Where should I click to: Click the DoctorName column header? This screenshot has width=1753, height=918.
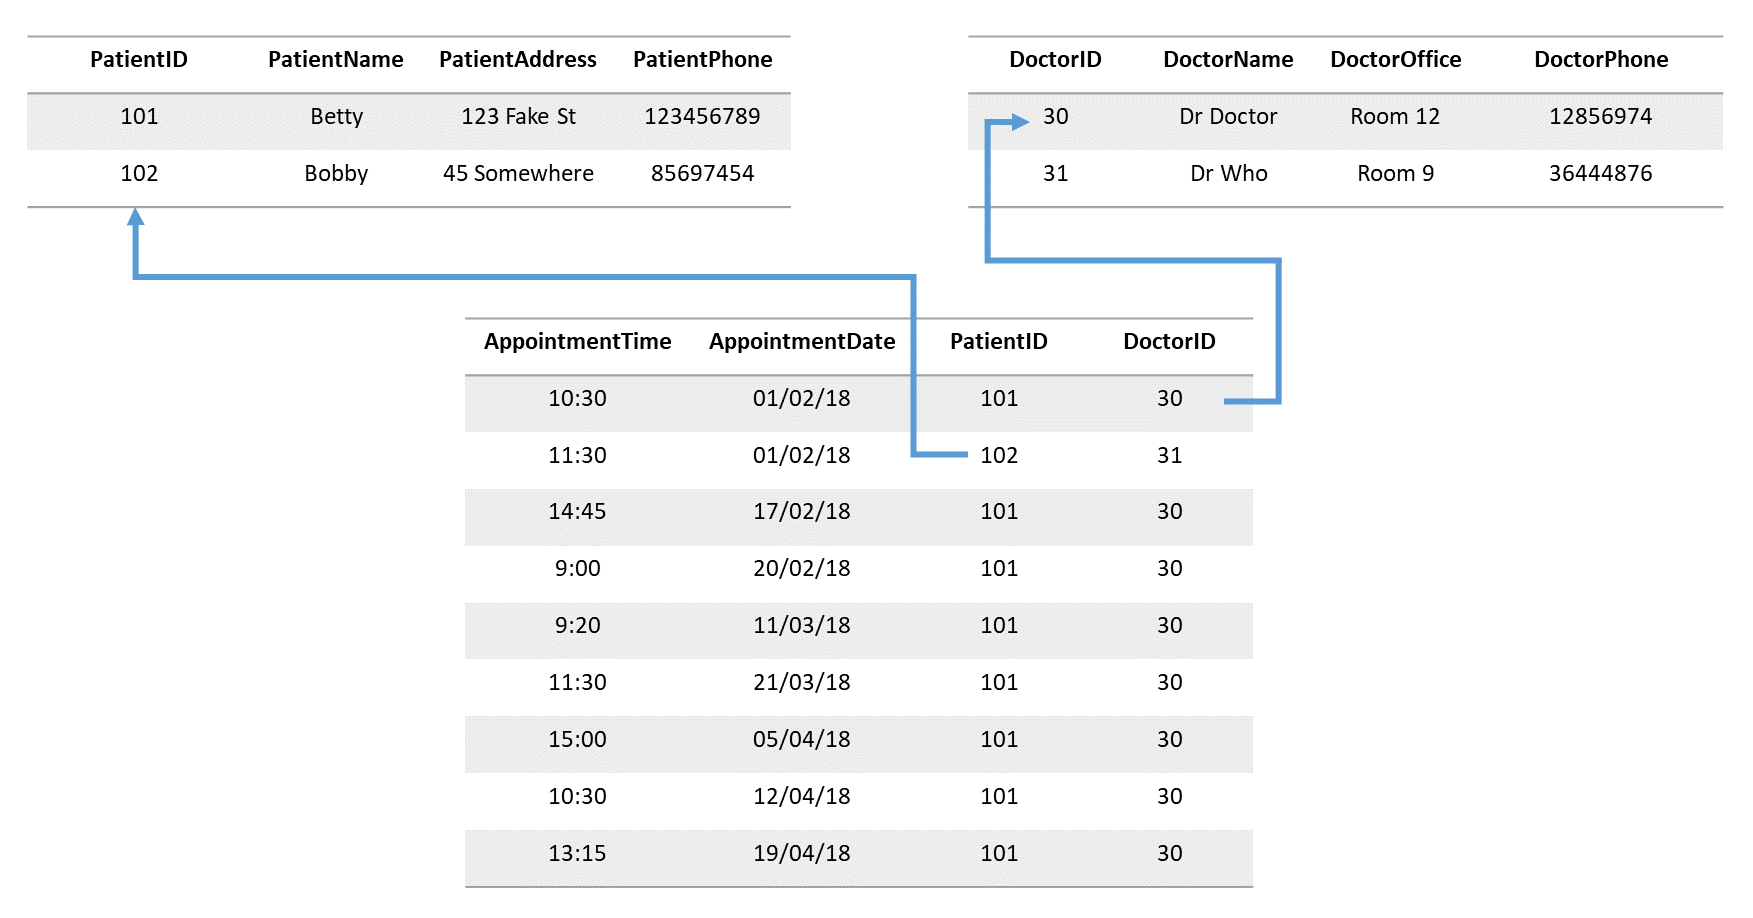tap(1229, 60)
